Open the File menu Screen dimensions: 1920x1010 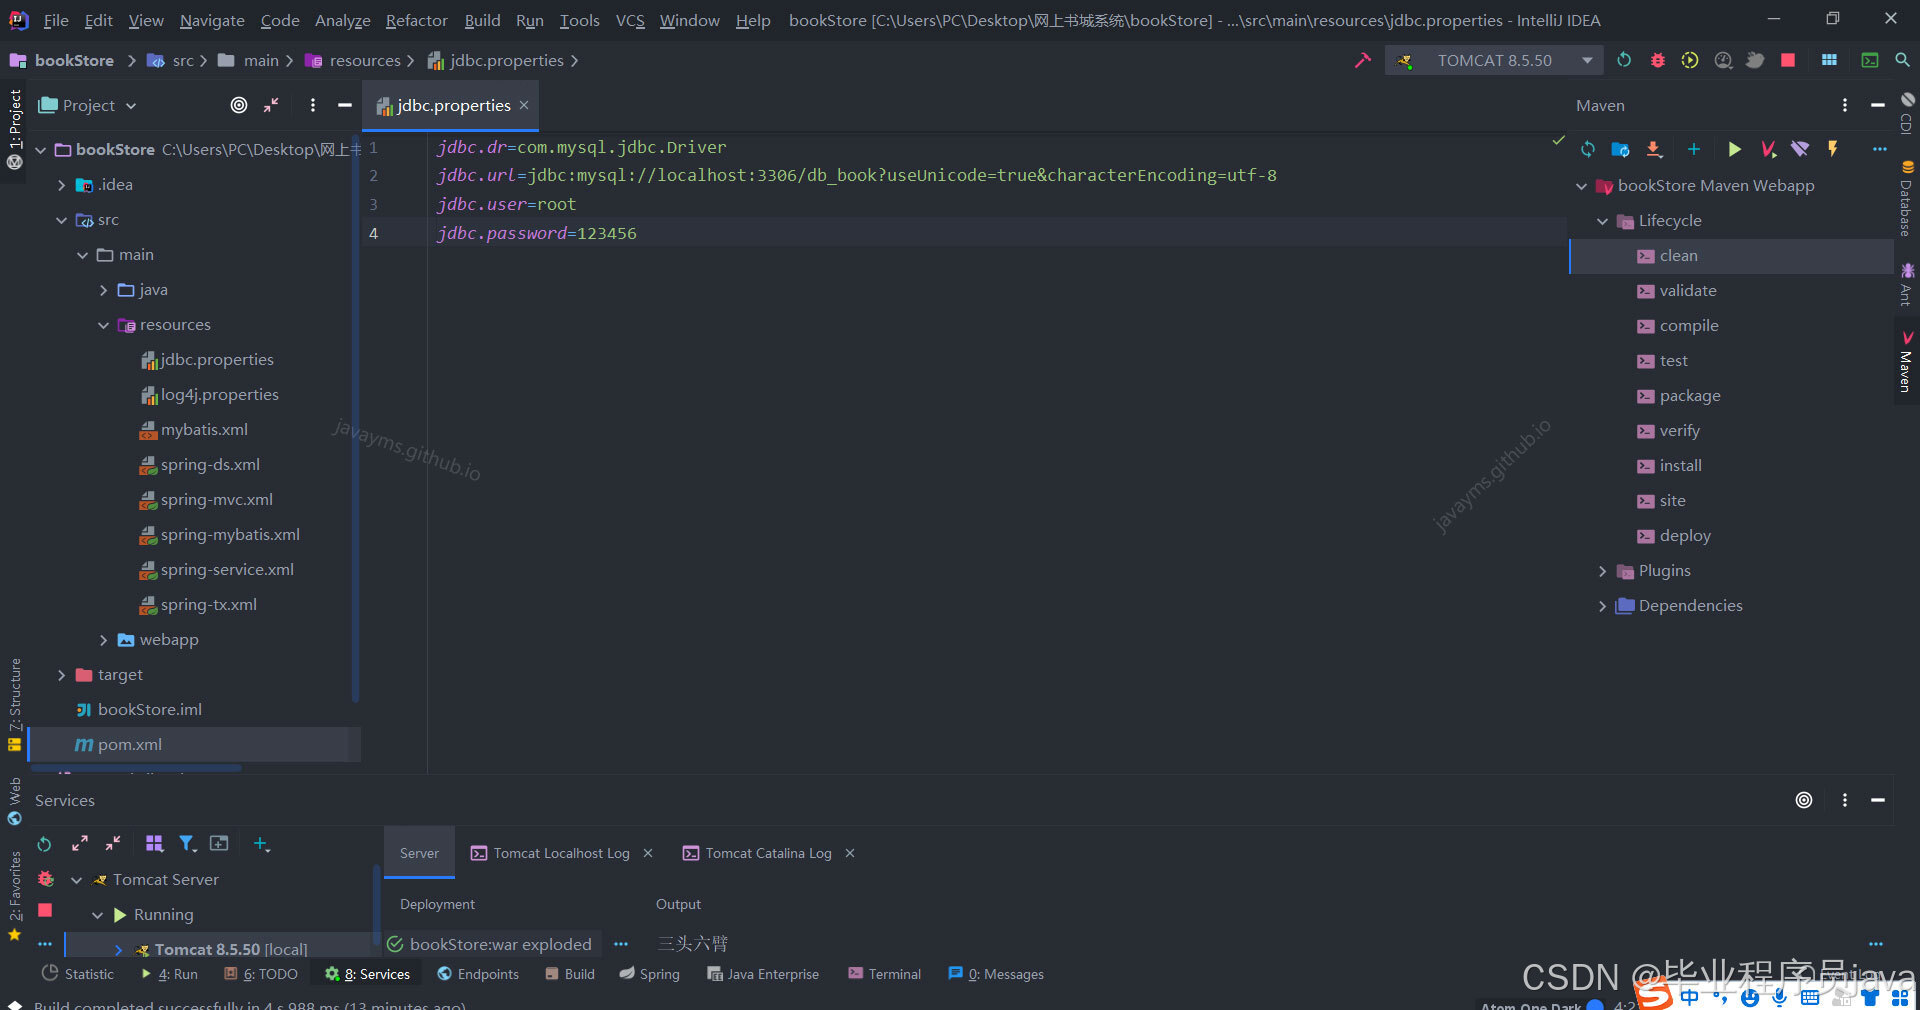56,20
